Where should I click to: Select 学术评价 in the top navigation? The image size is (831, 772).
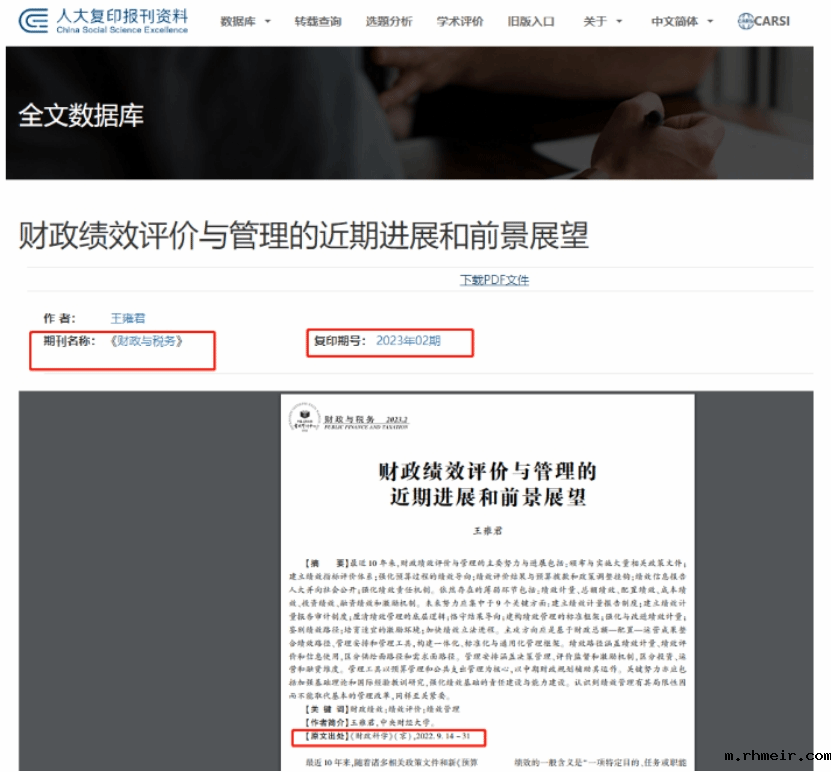point(460,21)
